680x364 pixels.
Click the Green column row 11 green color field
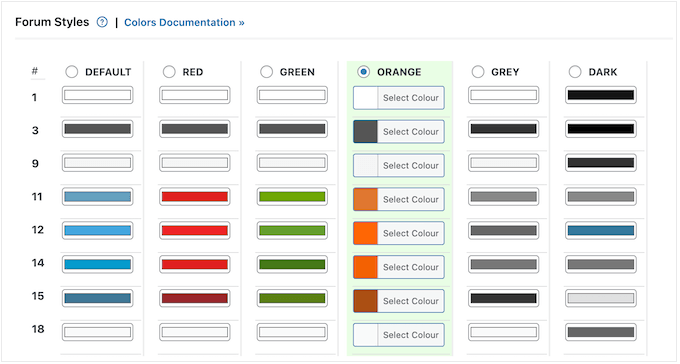pos(292,197)
